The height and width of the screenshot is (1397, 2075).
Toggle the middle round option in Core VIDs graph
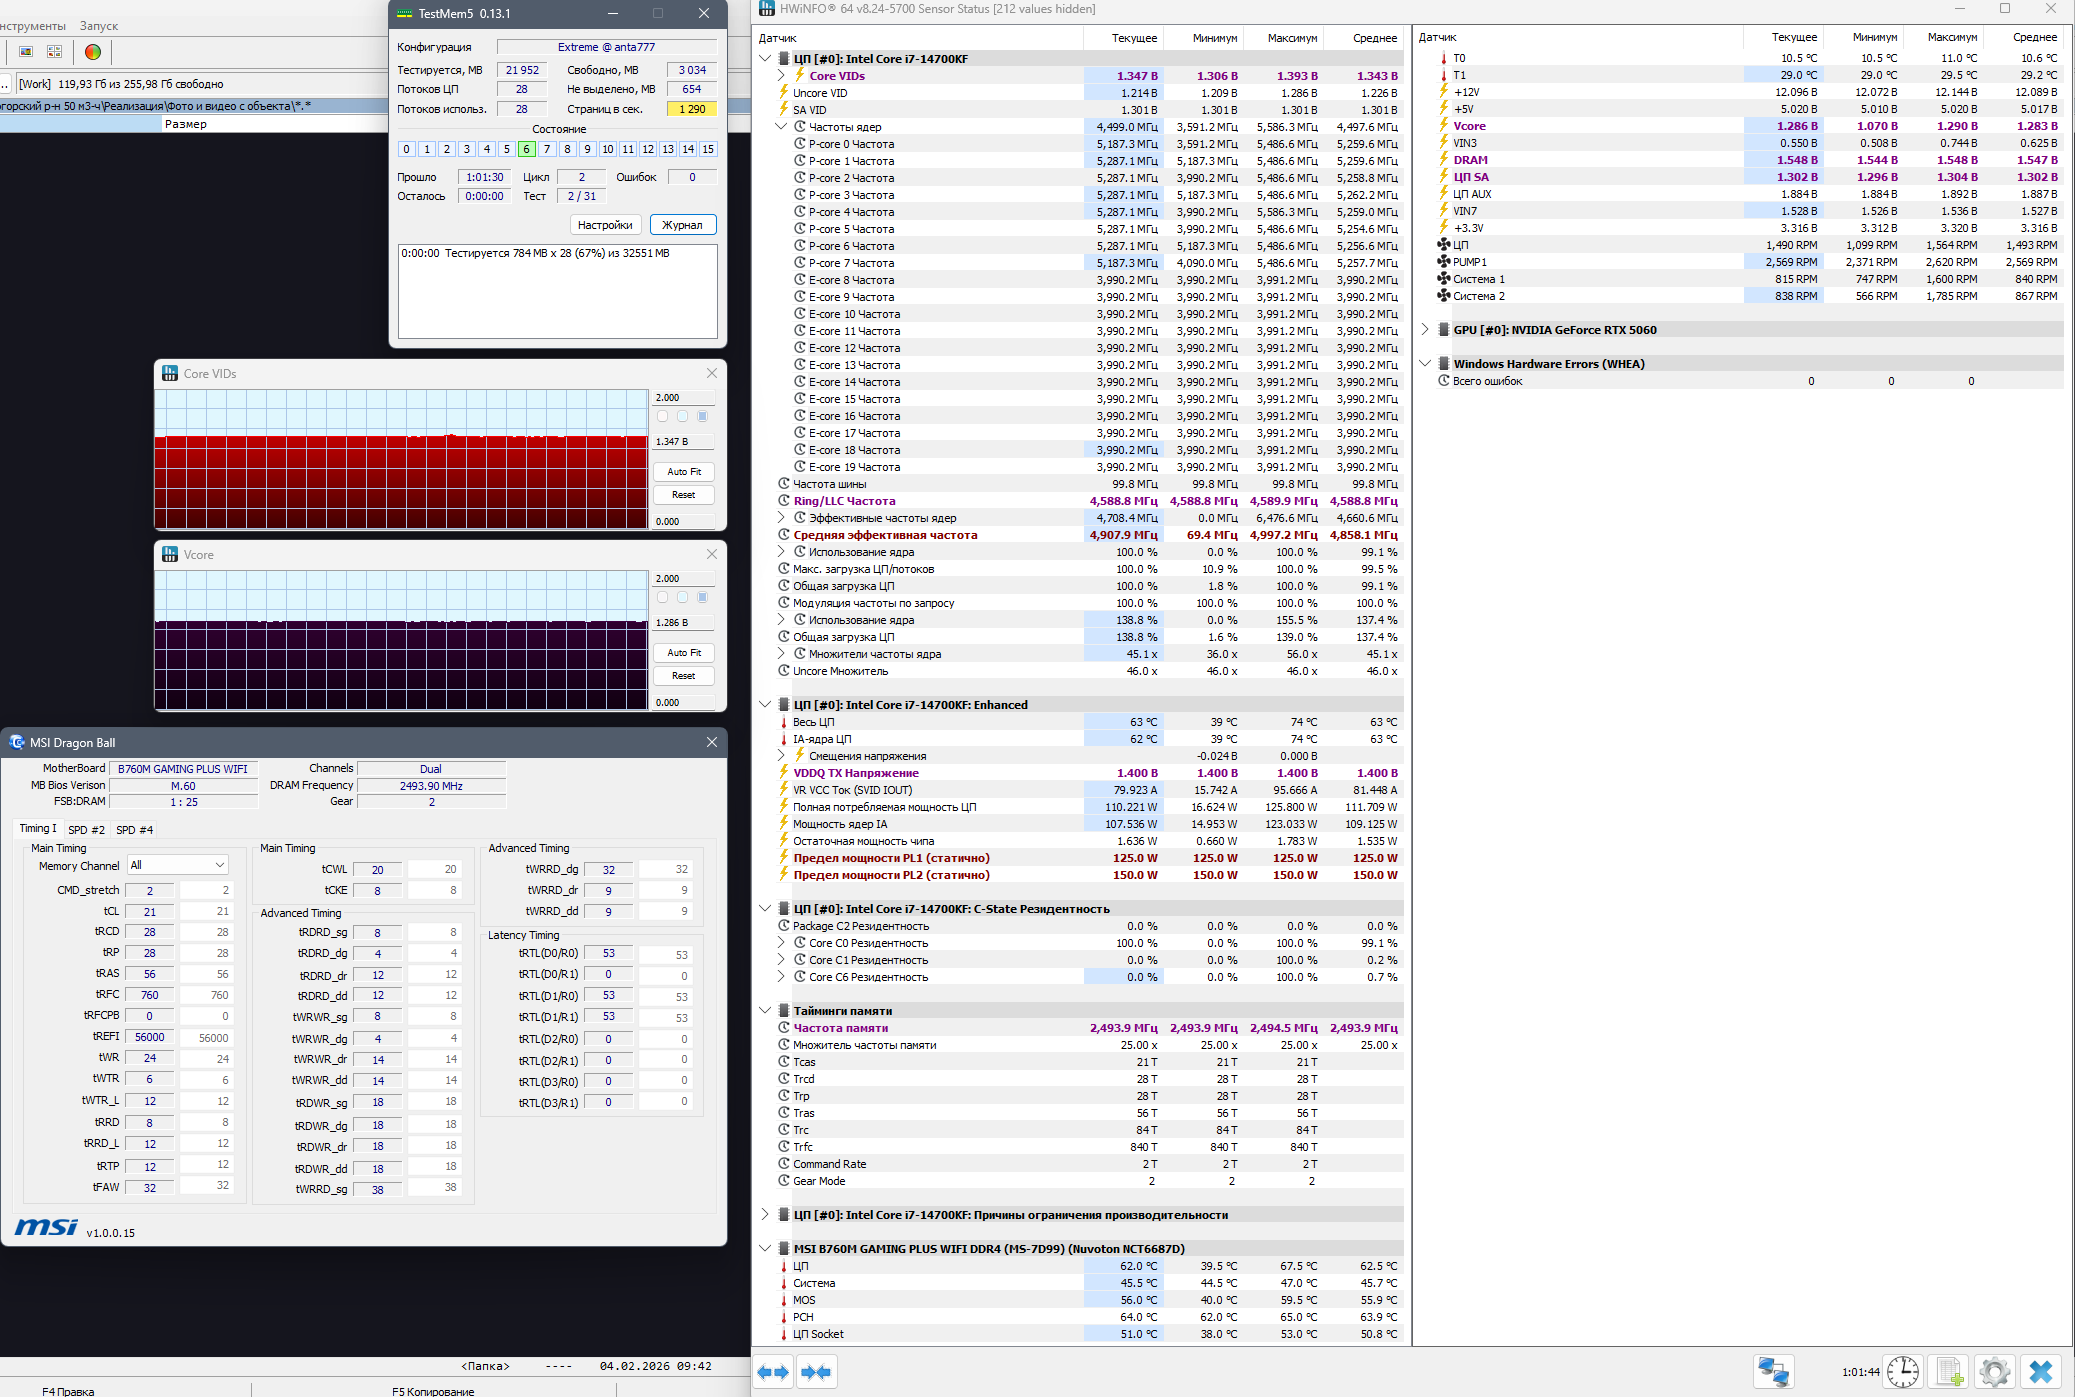[x=682, y=416]
